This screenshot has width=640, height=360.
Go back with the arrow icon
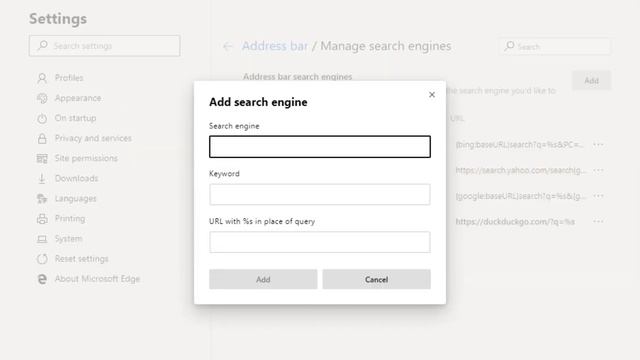(228, 47)
